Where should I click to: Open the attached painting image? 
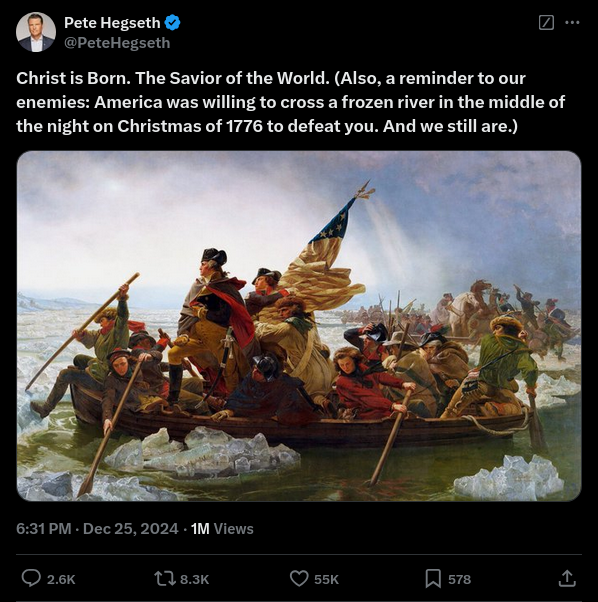click(x=299, y=326)
